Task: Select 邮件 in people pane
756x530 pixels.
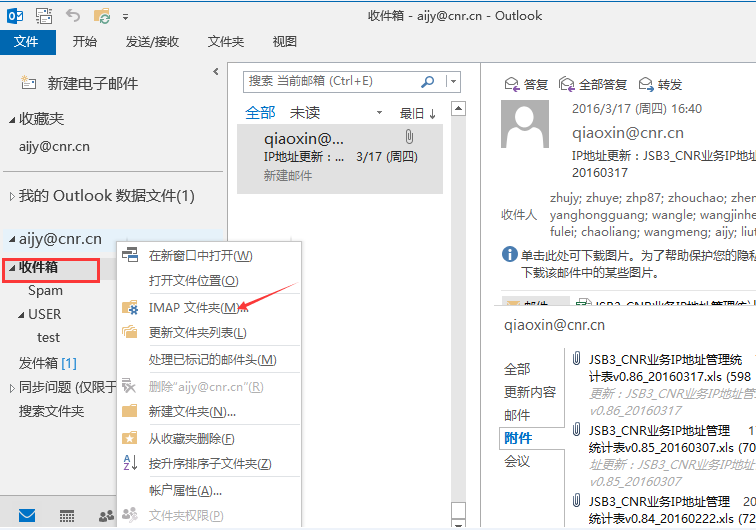Action: (517, 415)
